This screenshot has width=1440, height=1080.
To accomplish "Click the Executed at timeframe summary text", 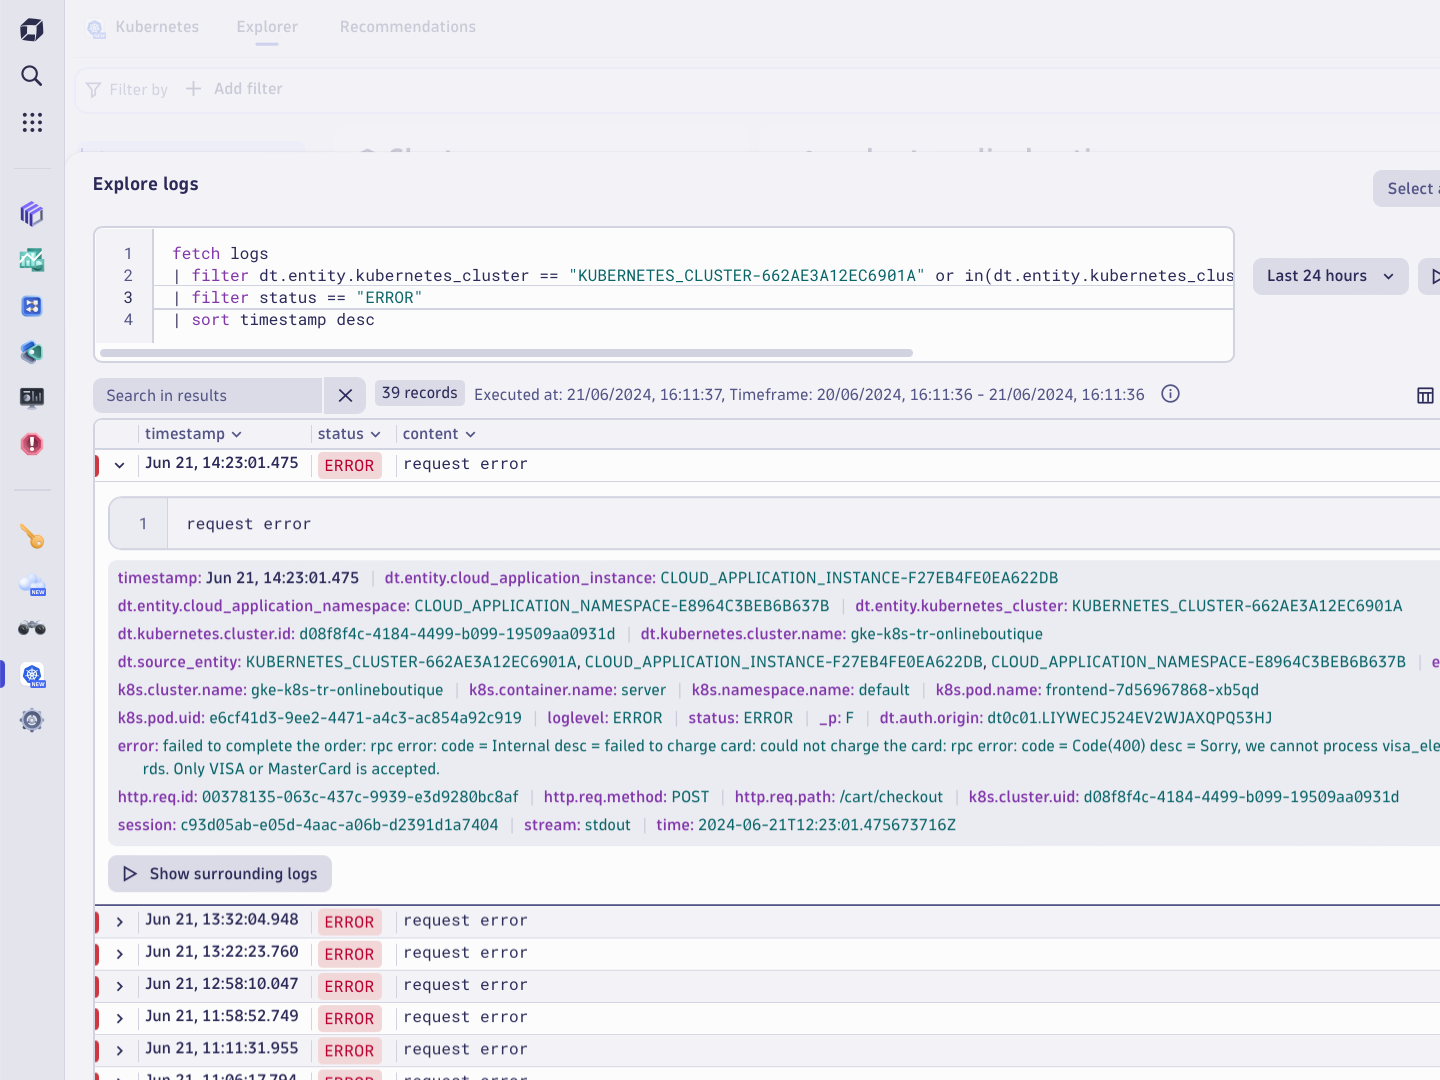I will (809, 395).
